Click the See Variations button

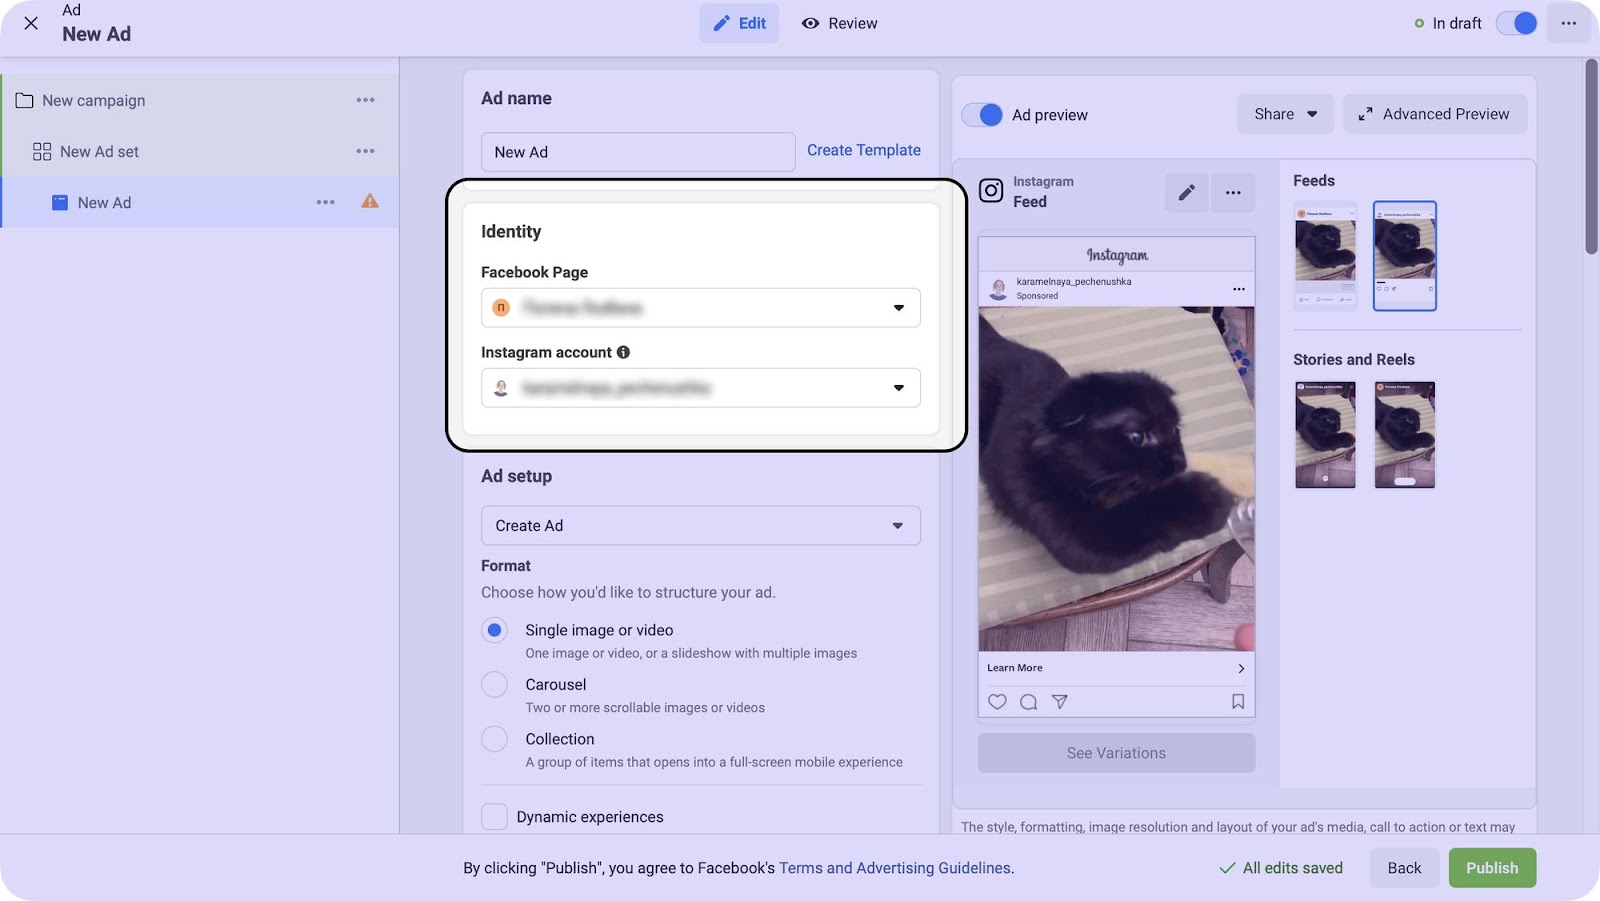(1116, 753)
